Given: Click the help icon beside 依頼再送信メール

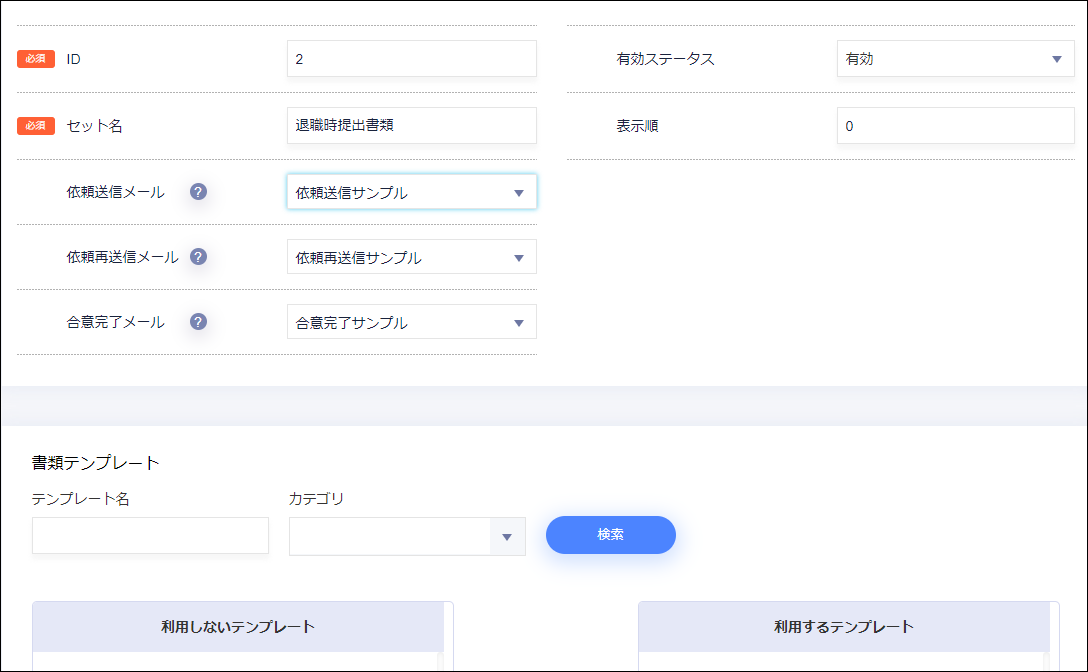Looking at the screenshot, I should point(198,256).
